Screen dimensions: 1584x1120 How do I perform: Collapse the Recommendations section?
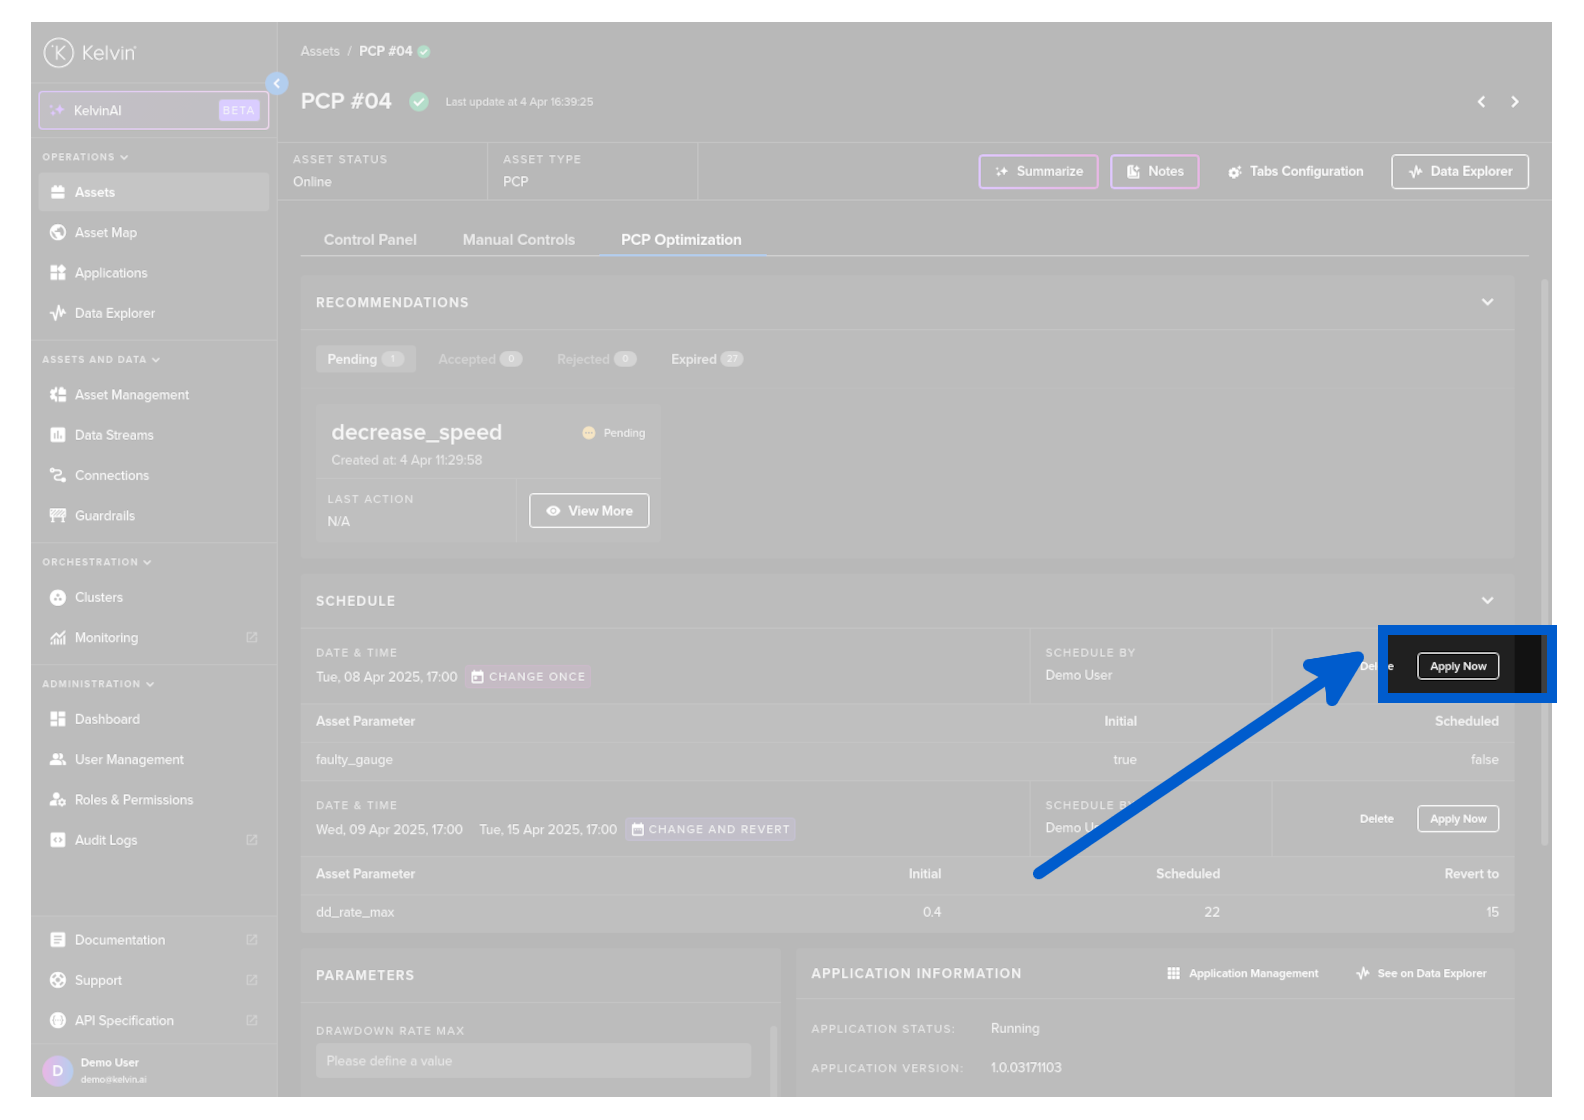(1487, 302)
